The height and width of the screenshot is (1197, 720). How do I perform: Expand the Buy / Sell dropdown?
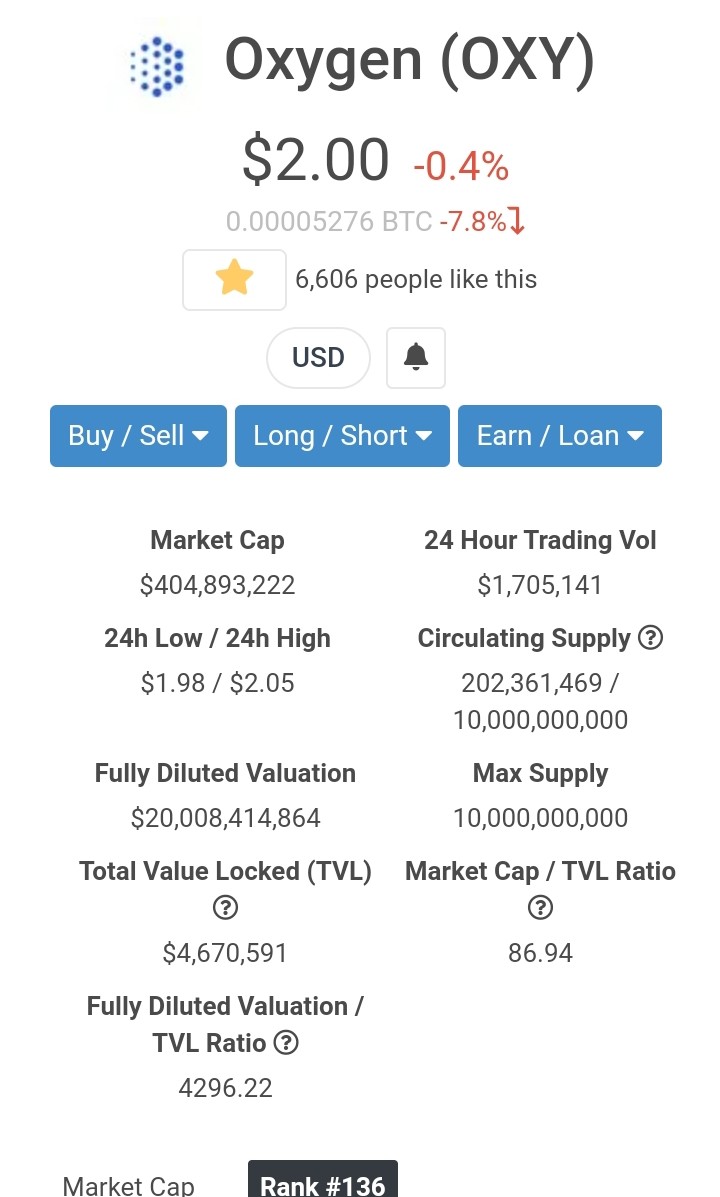(138, 436)
